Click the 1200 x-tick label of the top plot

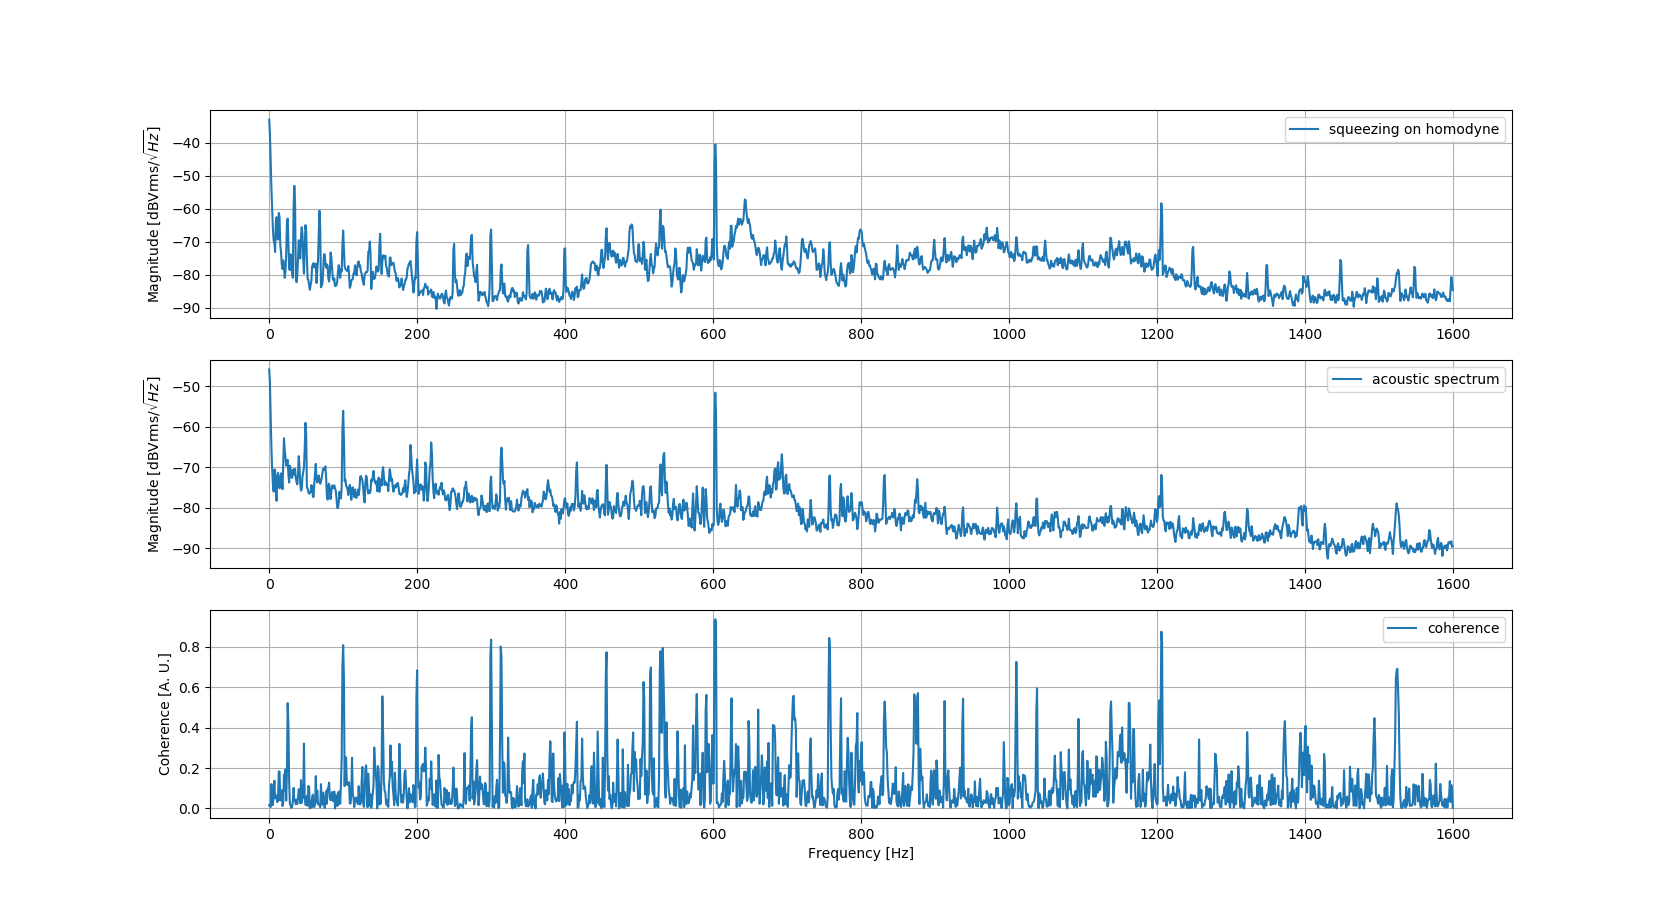[x=1157, y=334]
